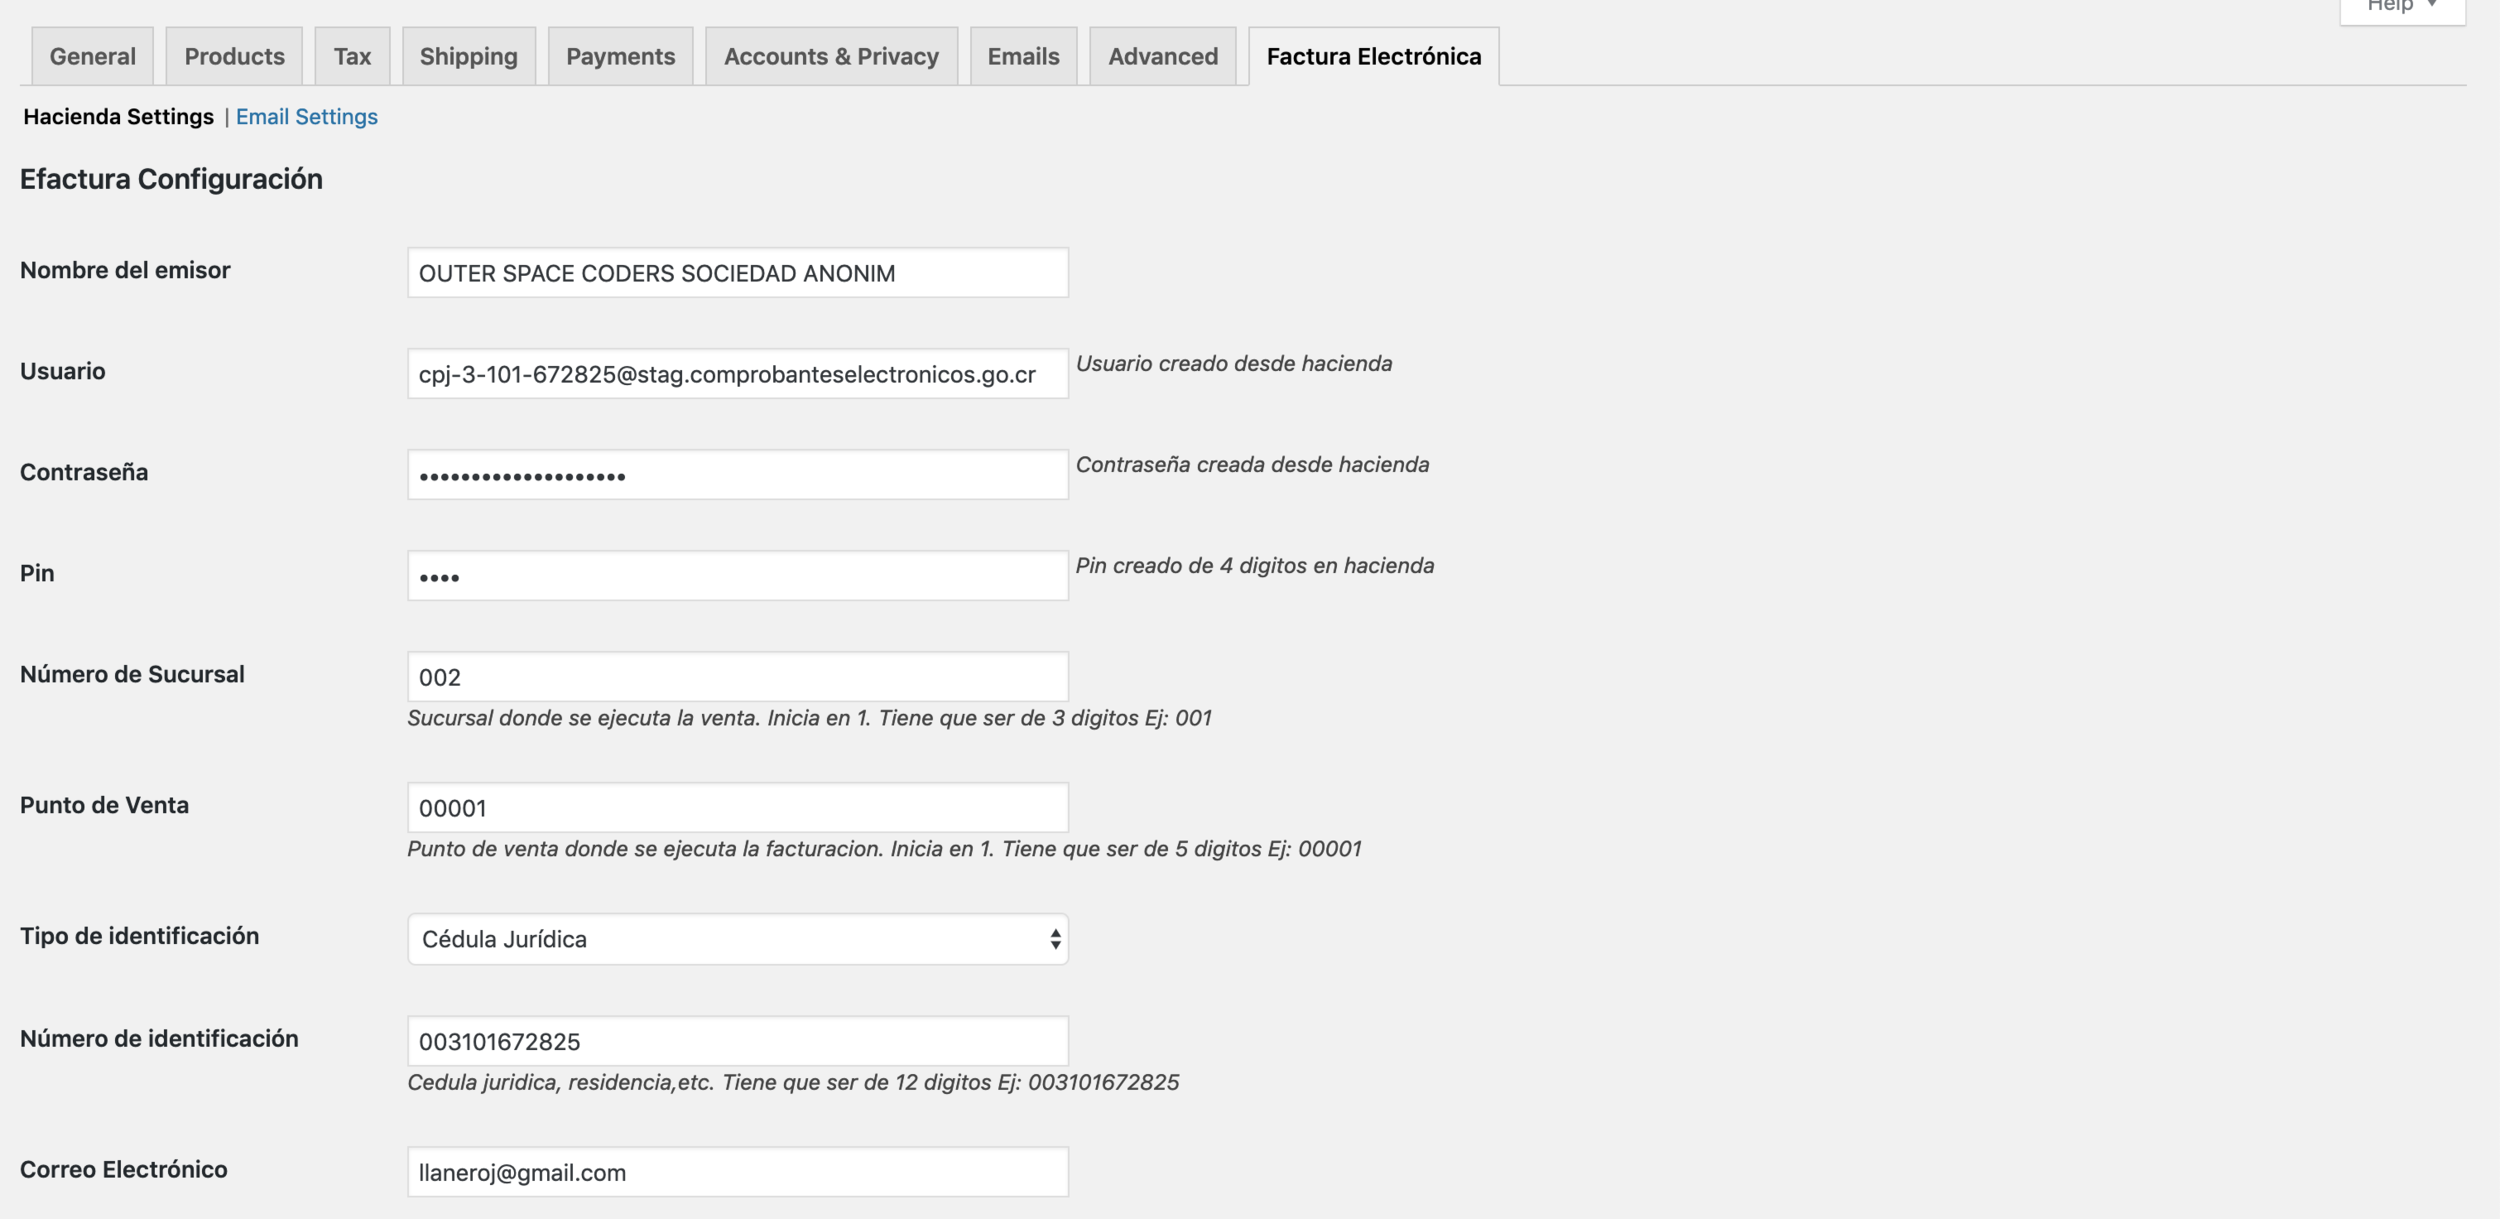
Task: Focus the Correo Electrónico field
Action: 737,1172
